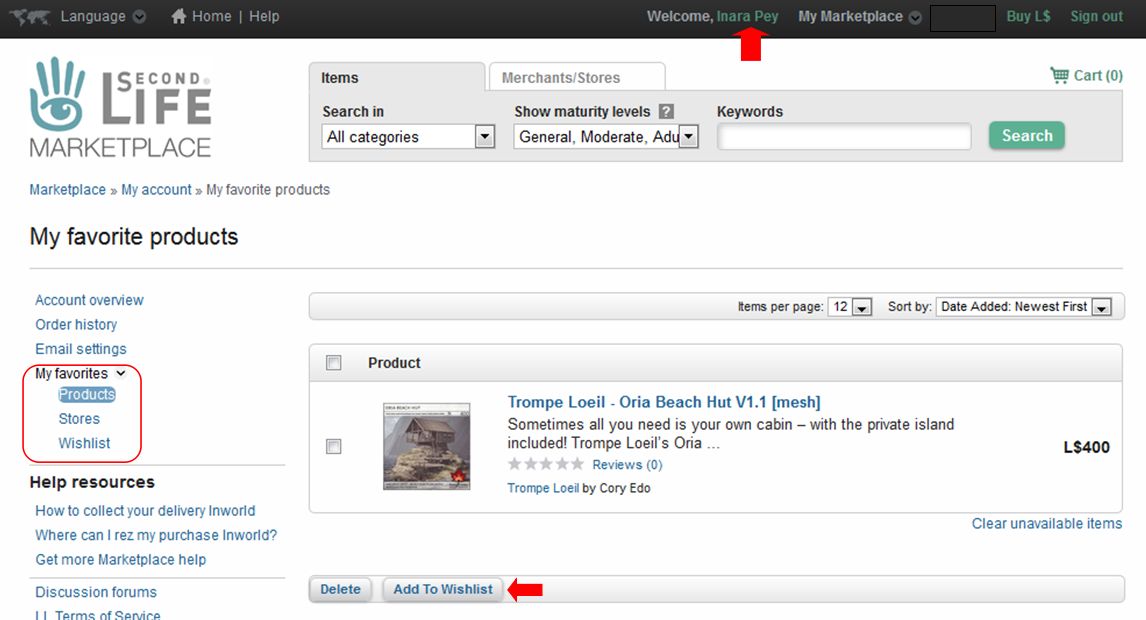Click the Add To Wishlist button
The image size is (1146, 620).
pyautogui.click(x=442, y=589)
